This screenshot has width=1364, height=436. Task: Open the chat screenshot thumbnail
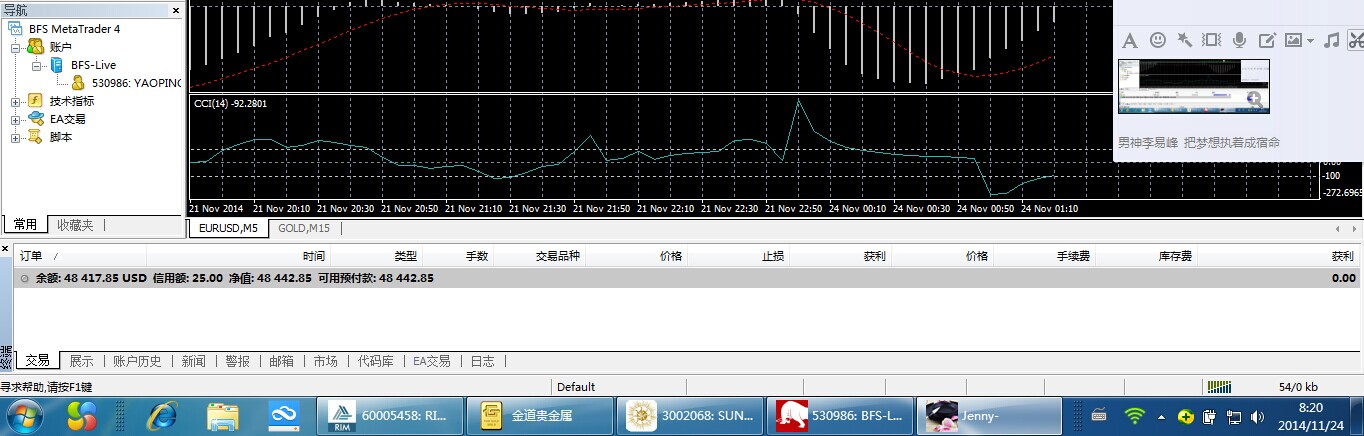point(1193,86)
